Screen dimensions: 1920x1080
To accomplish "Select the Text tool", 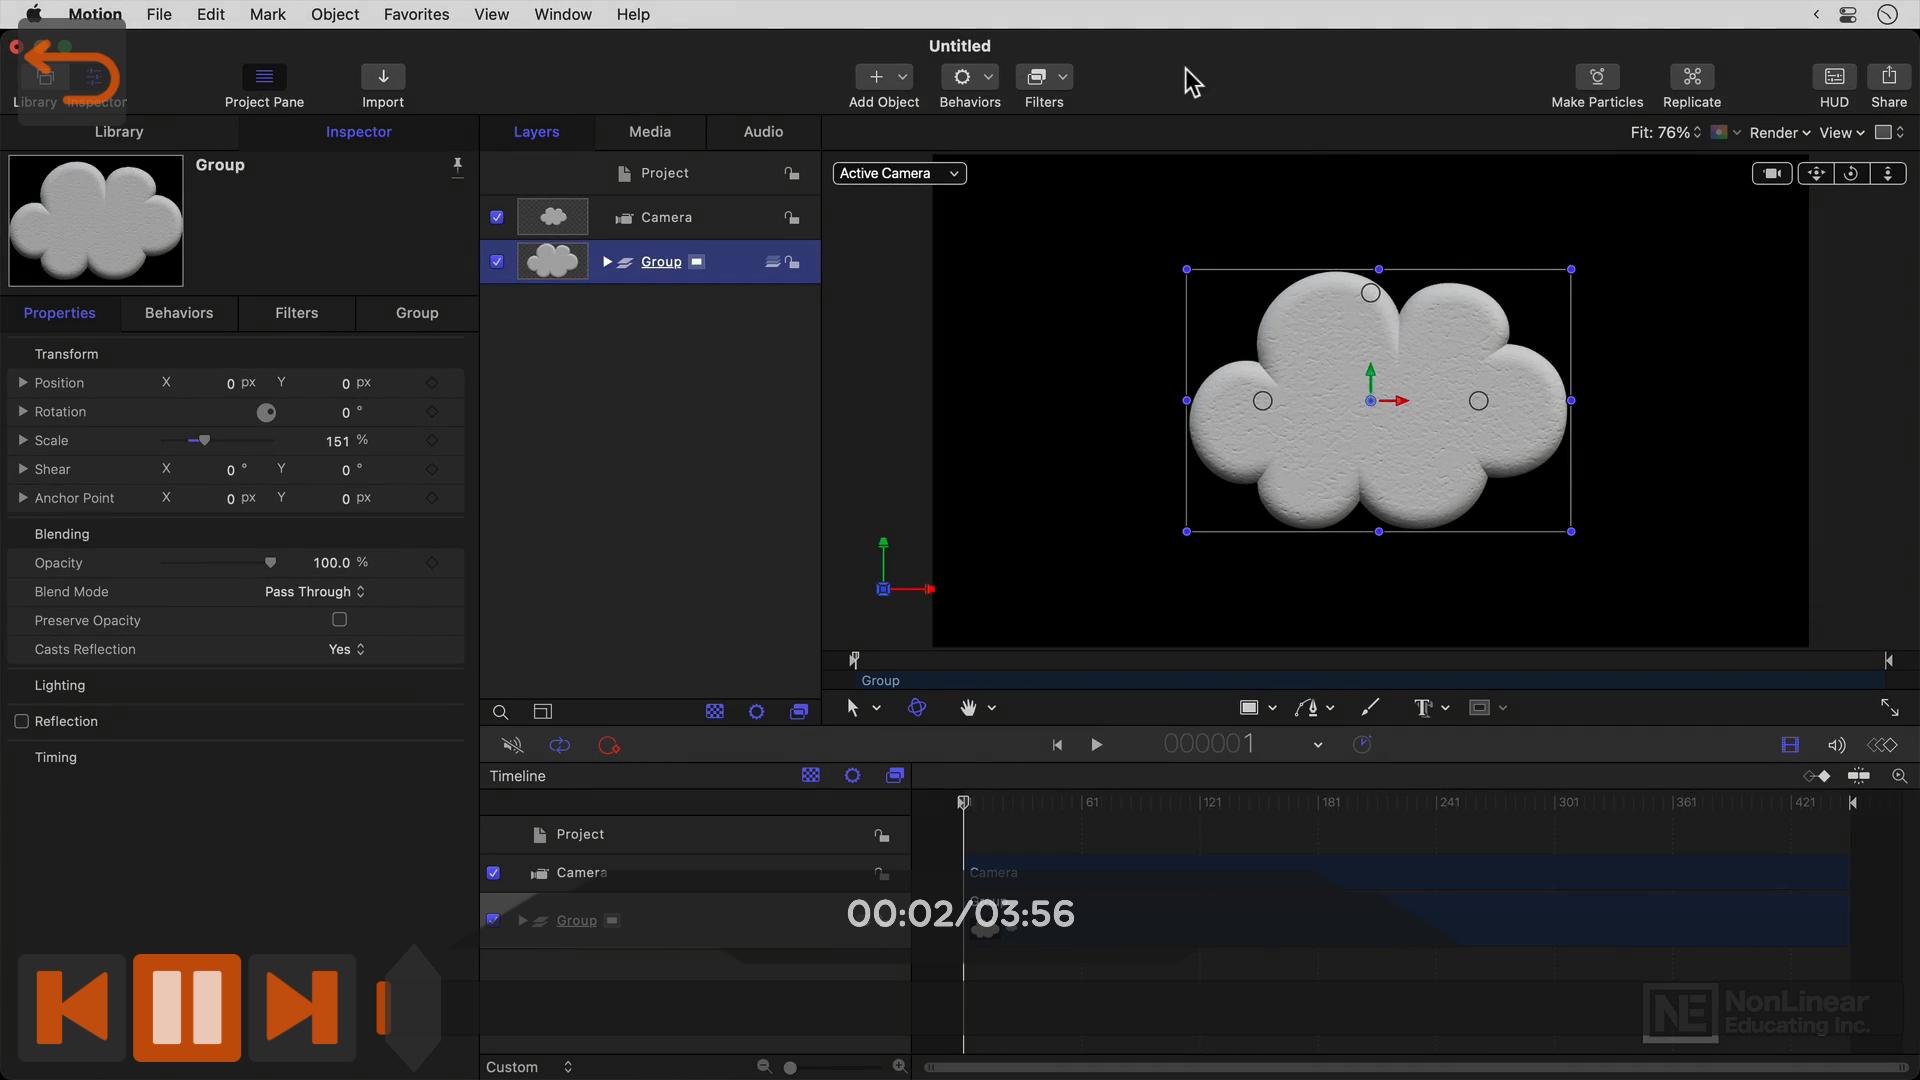I will coord(1423,708).
